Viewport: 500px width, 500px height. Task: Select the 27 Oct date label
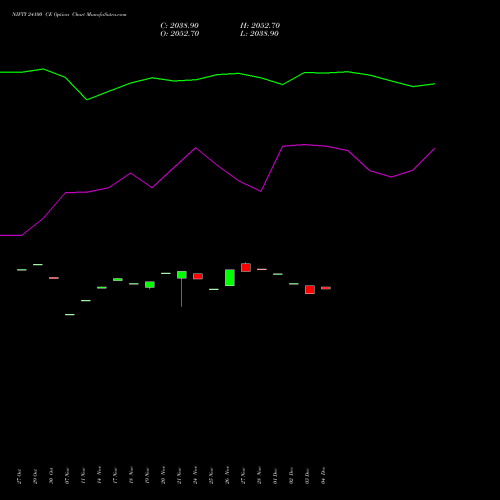[19, 476]
